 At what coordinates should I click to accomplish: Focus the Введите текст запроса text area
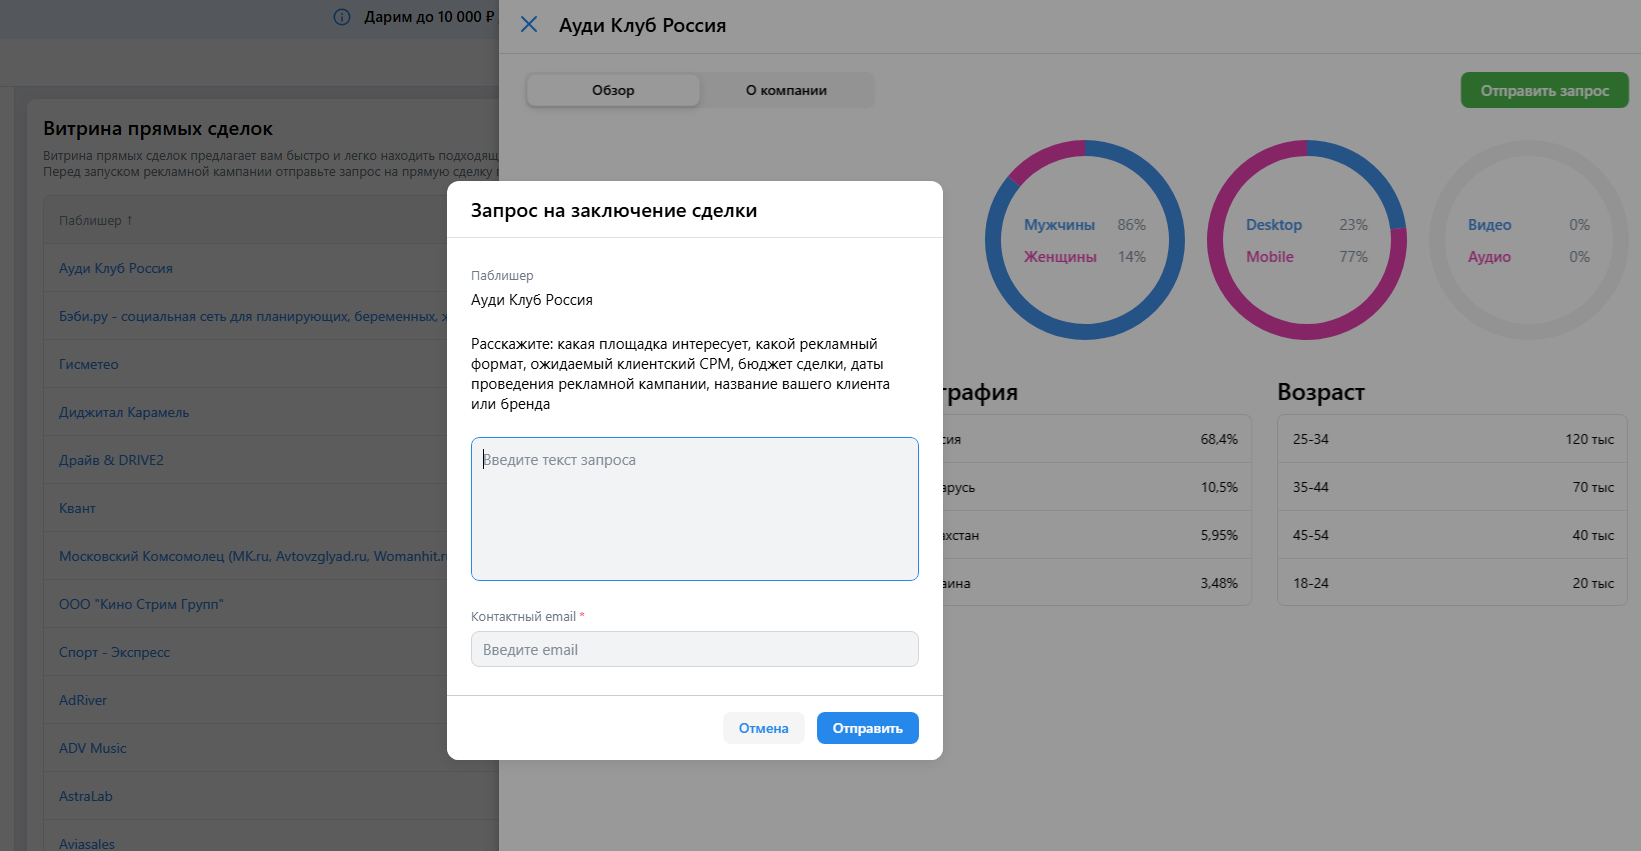tap(695, 509)
